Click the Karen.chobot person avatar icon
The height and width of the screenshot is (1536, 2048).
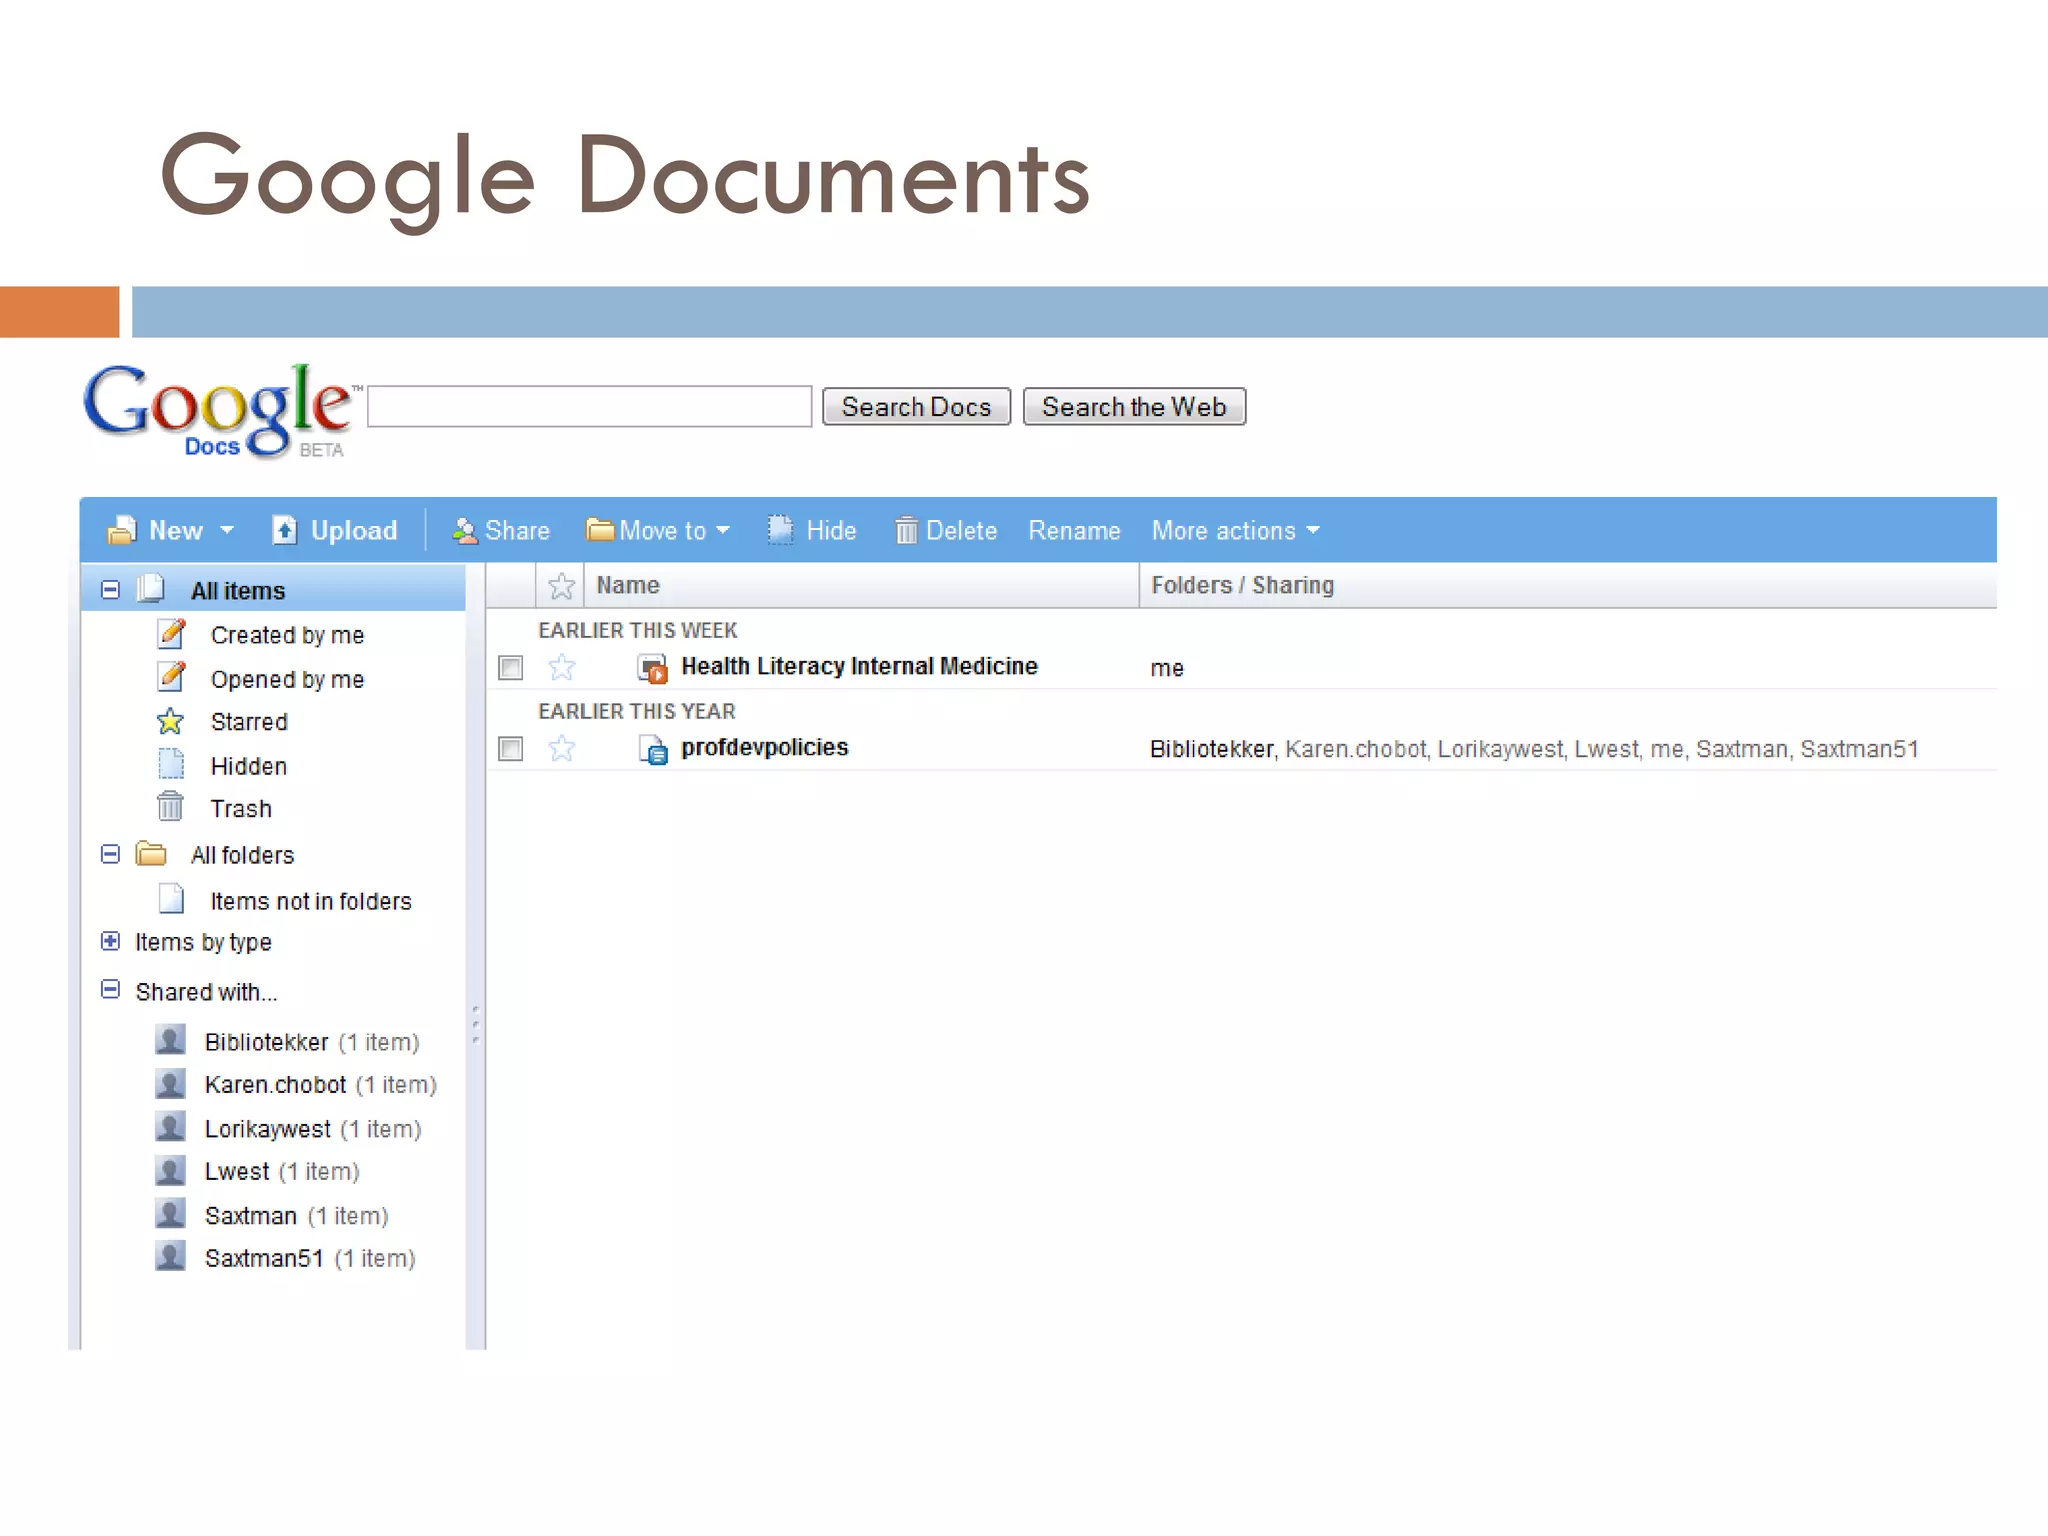click(171, 1083)
